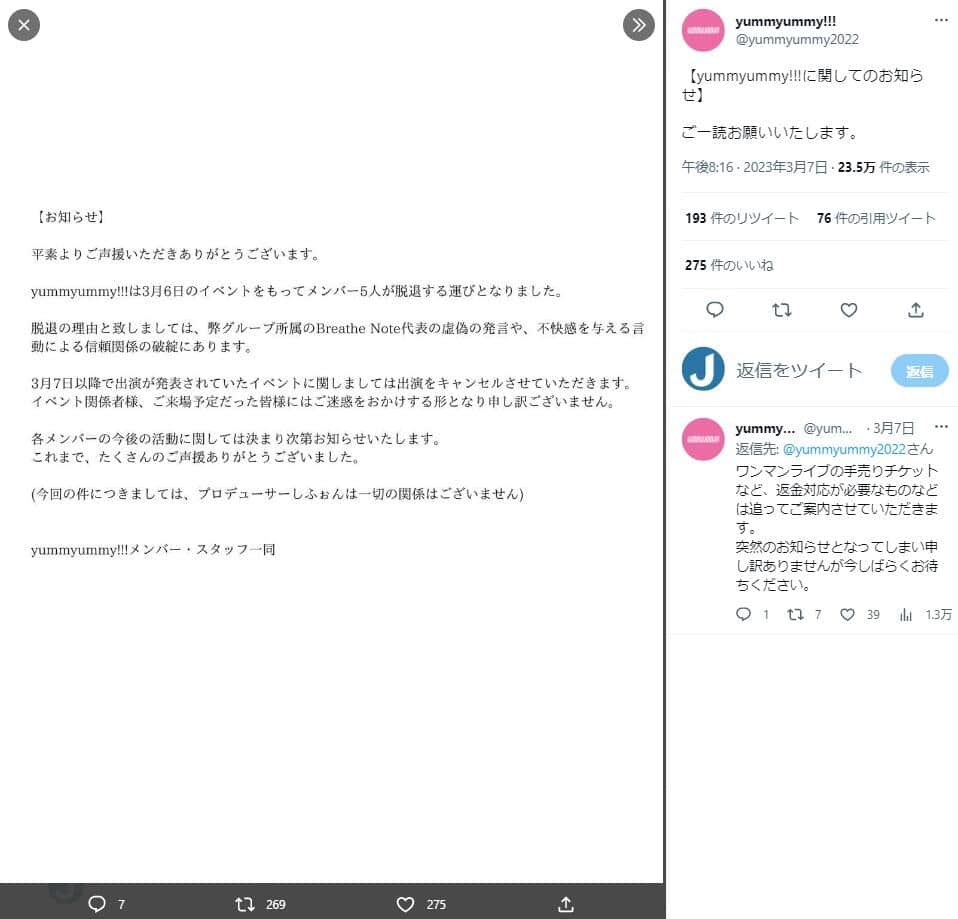Viewport: 958px width, 919px height.
Task: Open the yummyyummy!!! profile avatar
Action: [703, 31]
